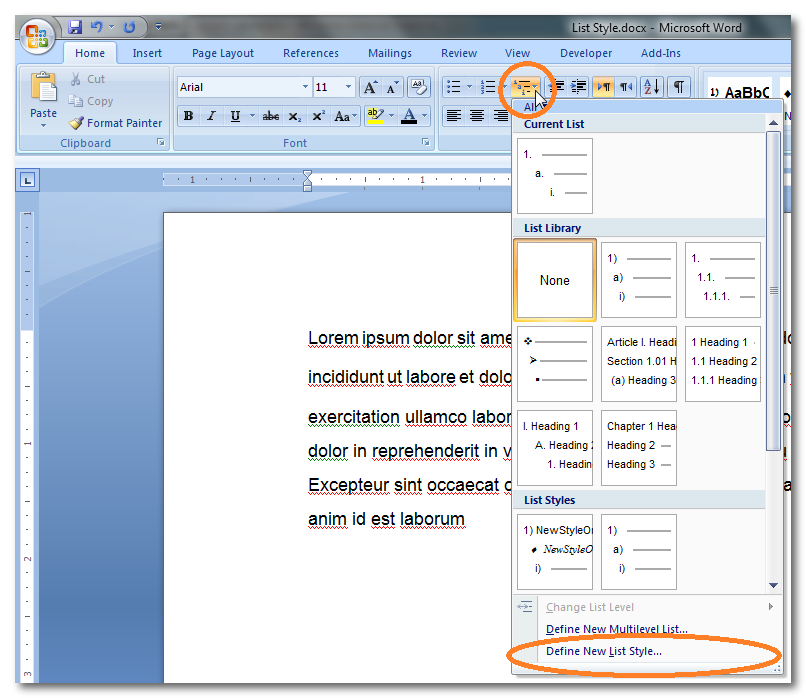Select the None list library thumbnail

point(555,280)
